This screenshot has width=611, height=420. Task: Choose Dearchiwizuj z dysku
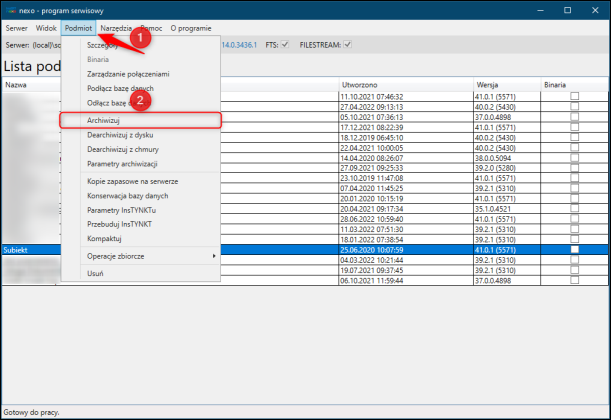(x=120, y=135)
